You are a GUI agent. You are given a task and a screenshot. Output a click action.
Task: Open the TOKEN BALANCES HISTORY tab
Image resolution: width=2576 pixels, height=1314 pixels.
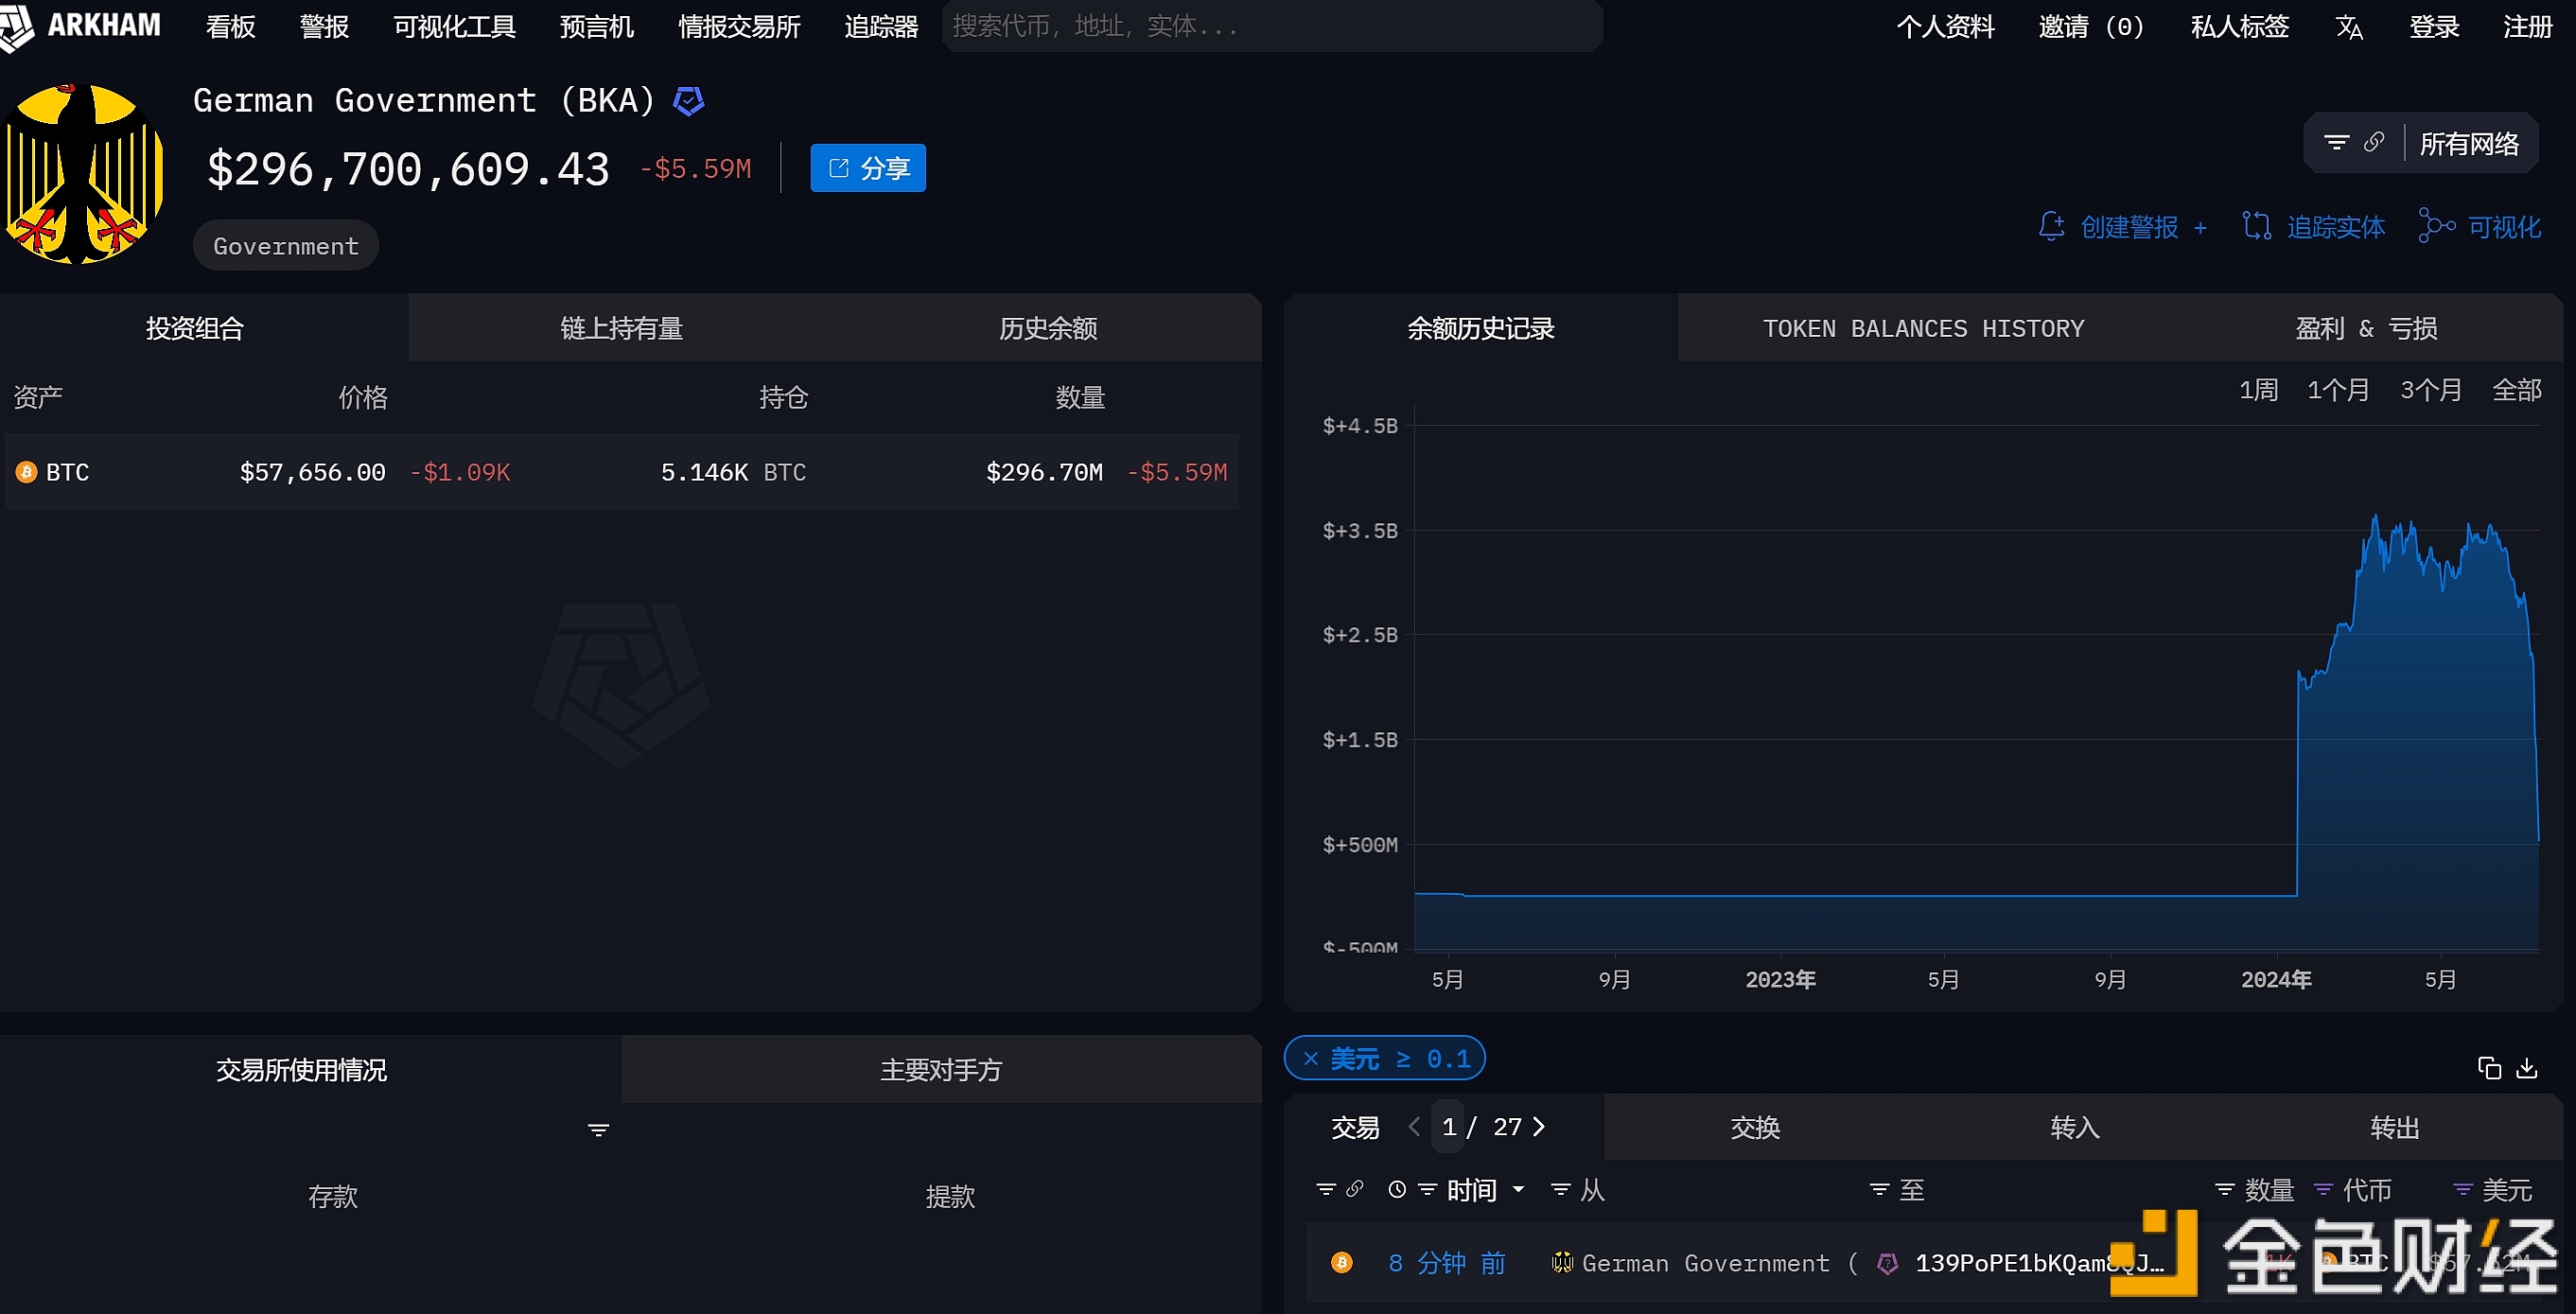(1923, 328)
